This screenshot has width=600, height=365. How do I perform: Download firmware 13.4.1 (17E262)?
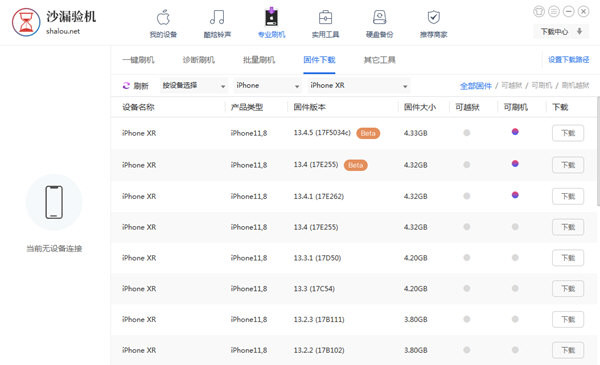[568, 196]
